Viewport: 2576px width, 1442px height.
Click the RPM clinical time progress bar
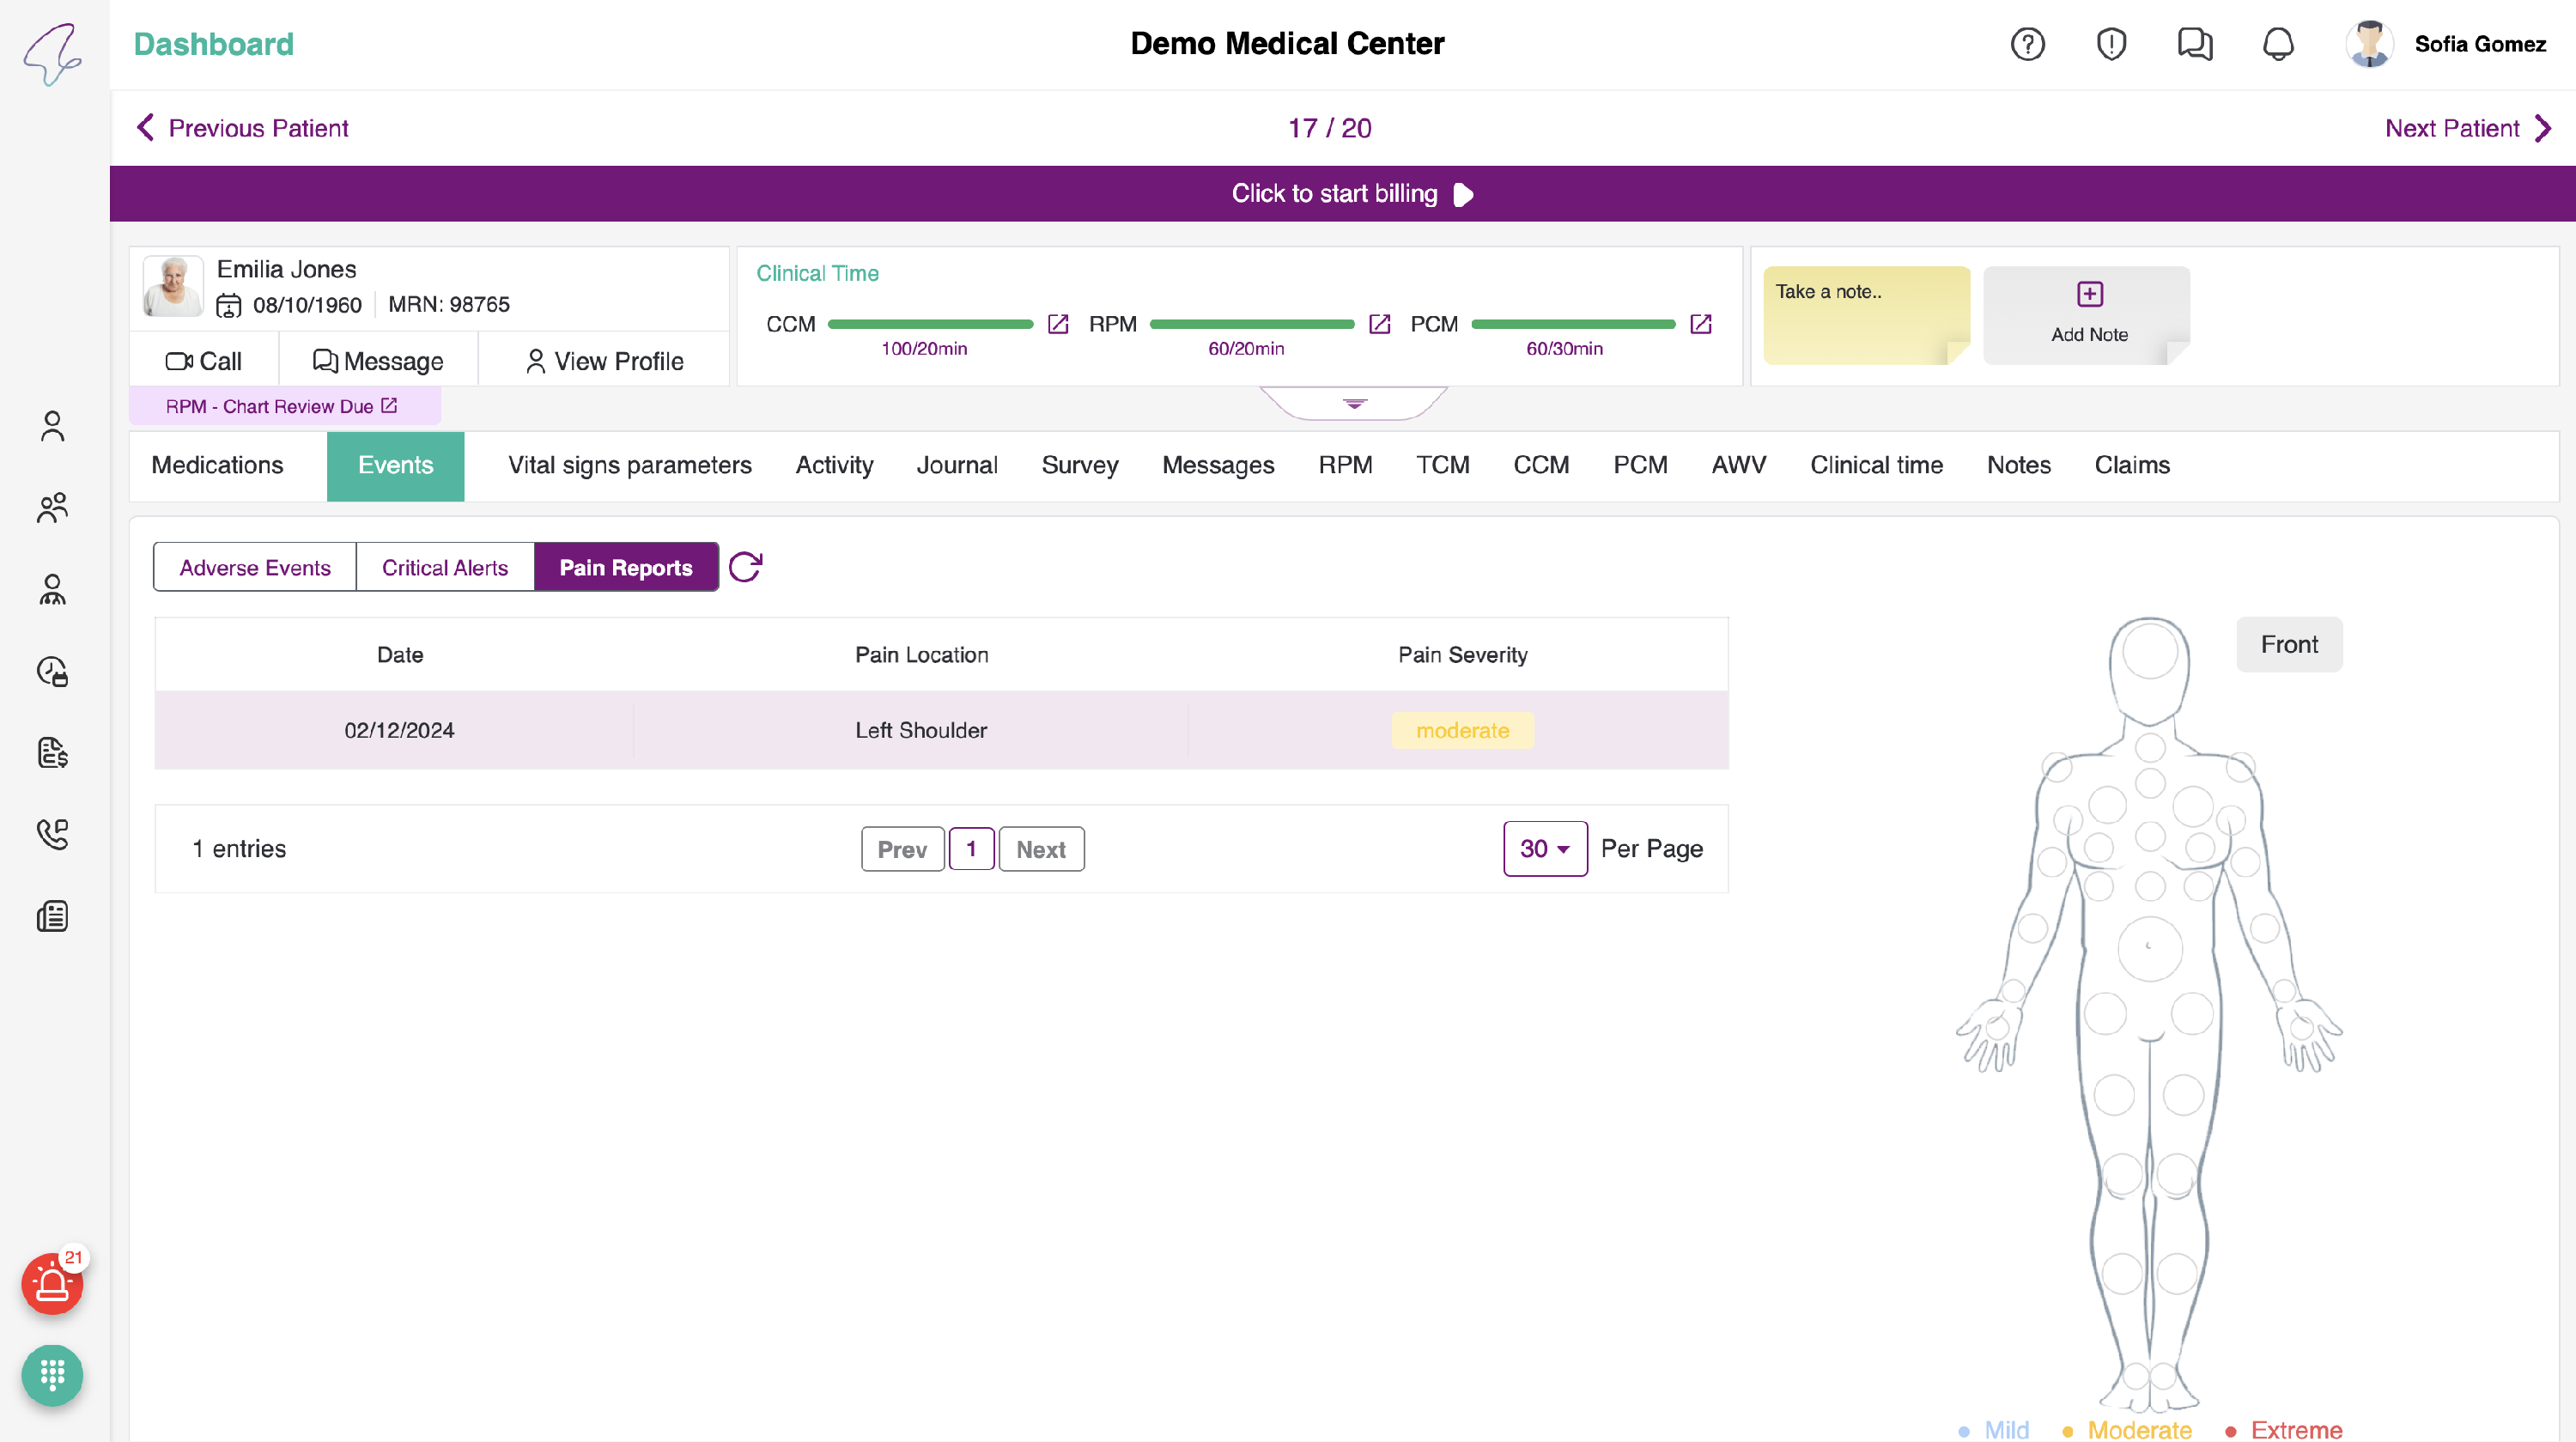[x=1251, y=324]
